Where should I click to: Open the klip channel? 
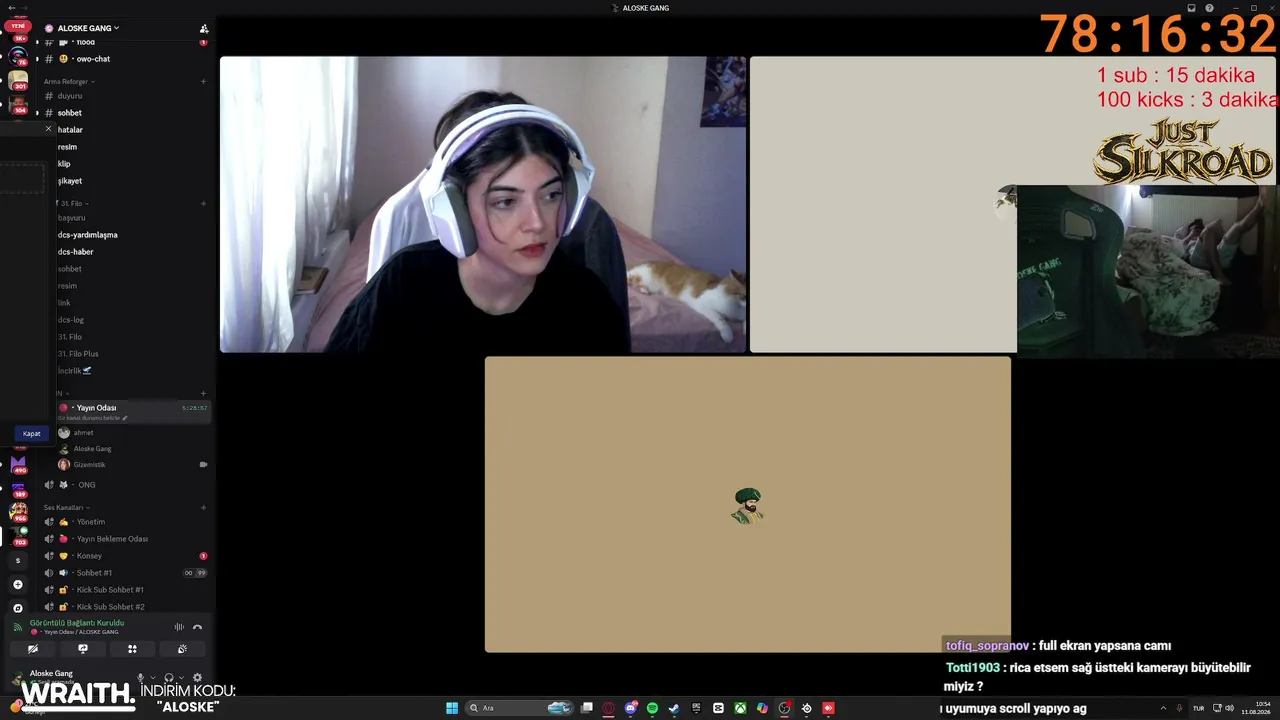pos(64,164)
